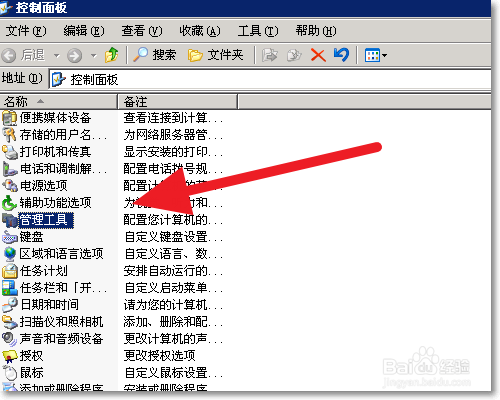Select the 声音和音频设备 speaker icon

coord(9,339)
